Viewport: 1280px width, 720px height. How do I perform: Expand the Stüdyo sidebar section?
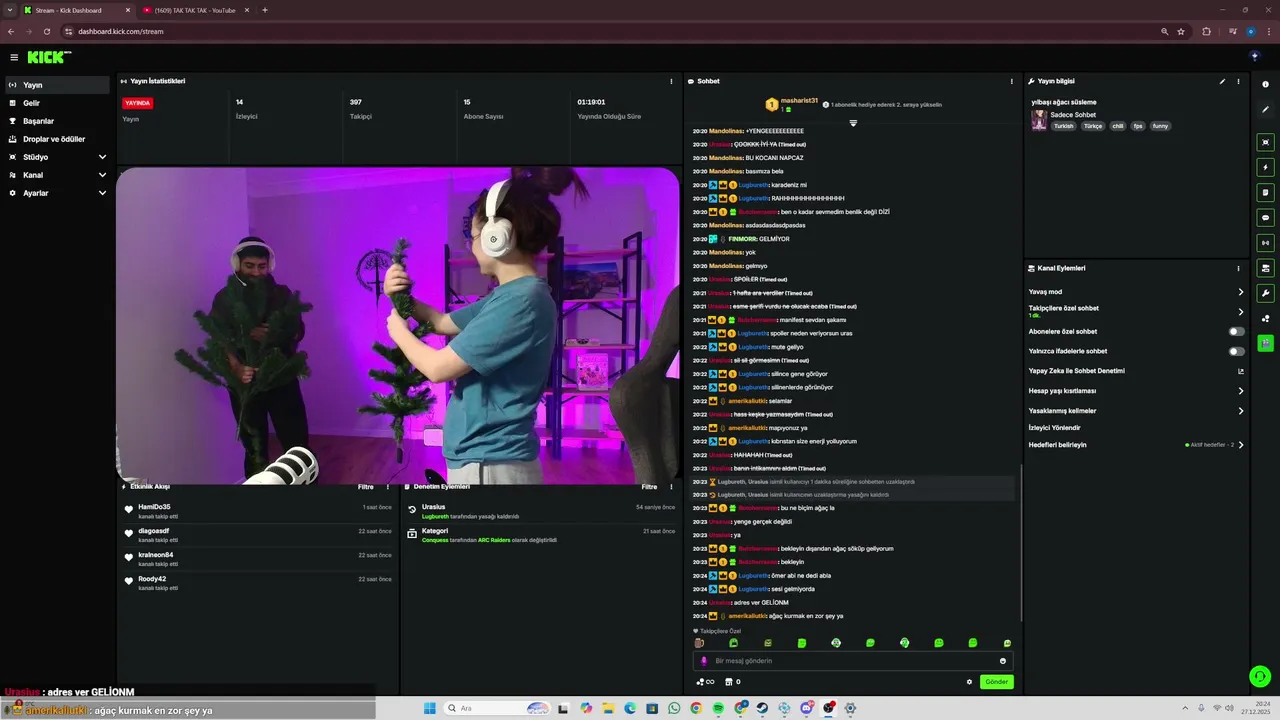[x=57, y=157]
